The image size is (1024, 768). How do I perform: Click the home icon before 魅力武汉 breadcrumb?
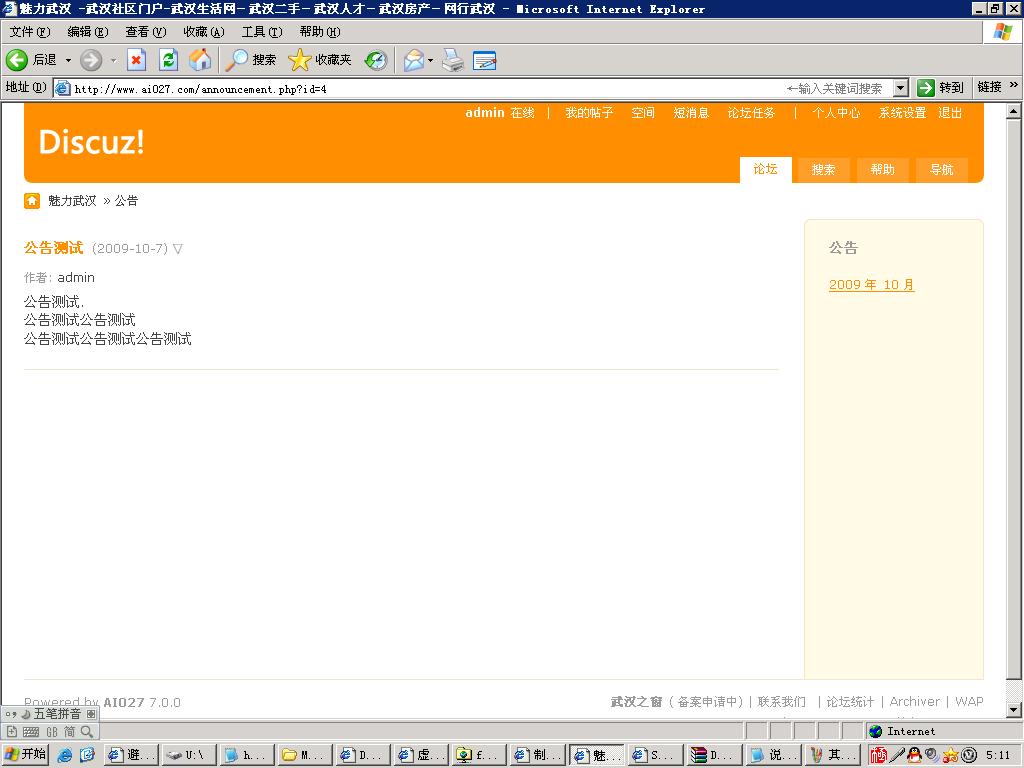pos(31,201)
